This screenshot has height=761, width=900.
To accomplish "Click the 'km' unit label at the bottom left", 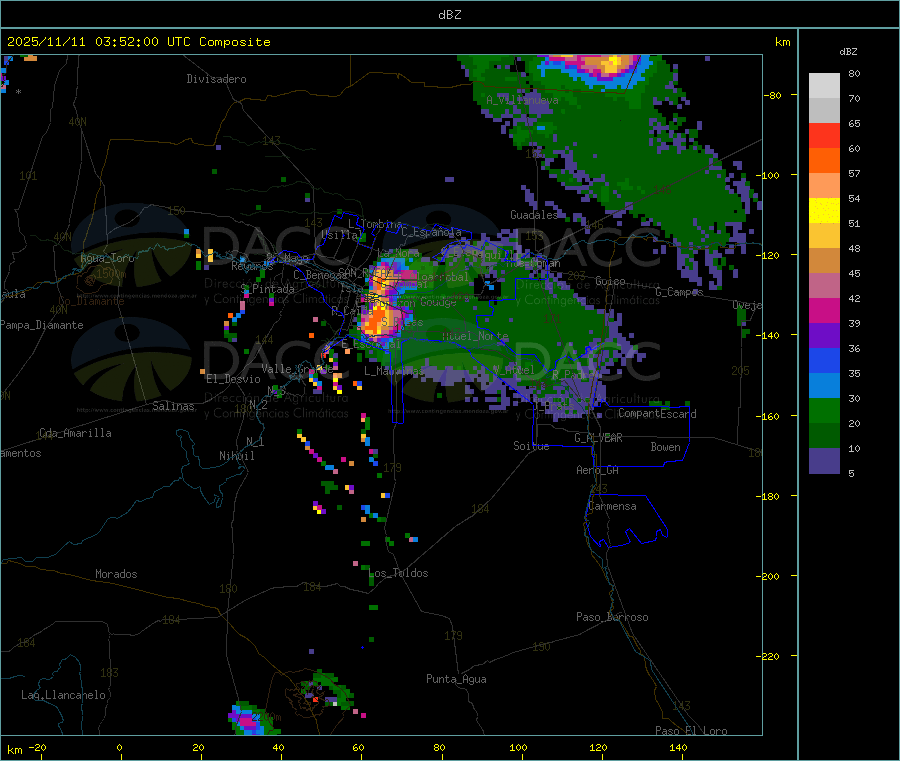I will 14,750.
